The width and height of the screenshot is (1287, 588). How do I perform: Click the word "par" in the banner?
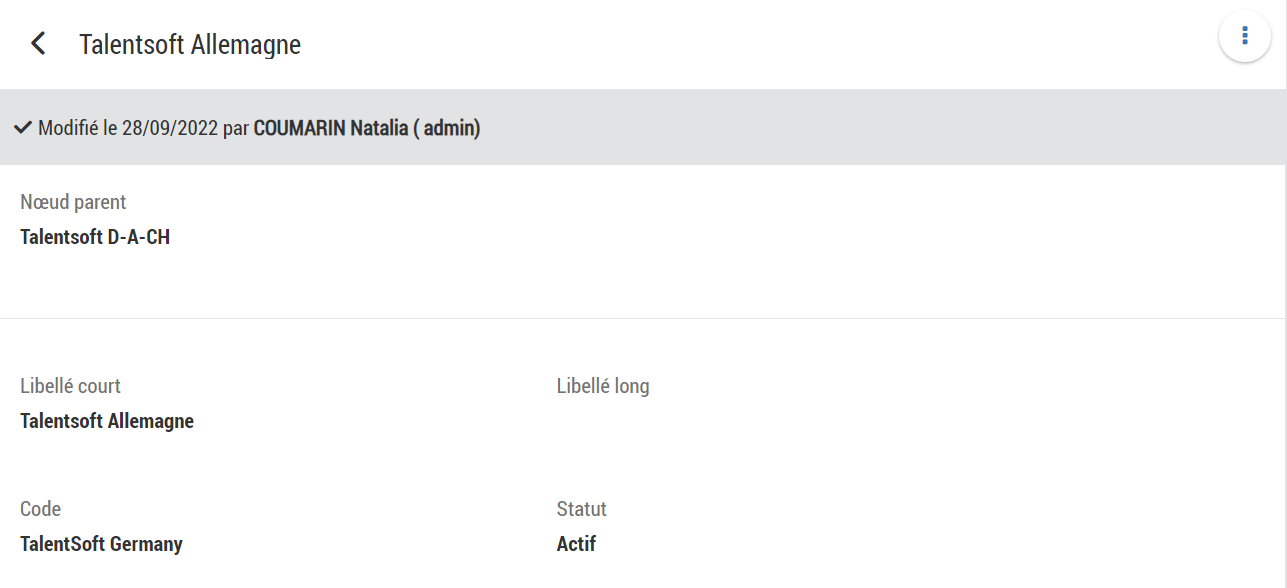click(236, 129)
